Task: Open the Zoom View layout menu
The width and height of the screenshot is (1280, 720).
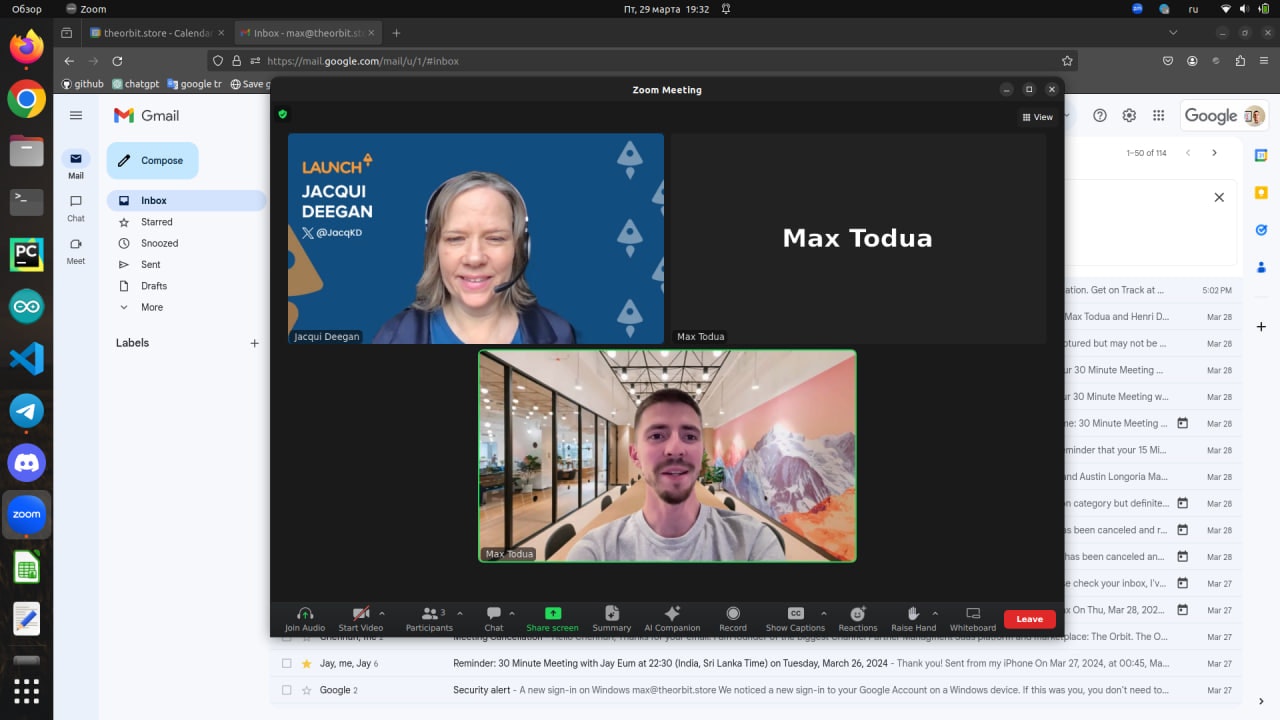Action: click(x=1037, y=117)
